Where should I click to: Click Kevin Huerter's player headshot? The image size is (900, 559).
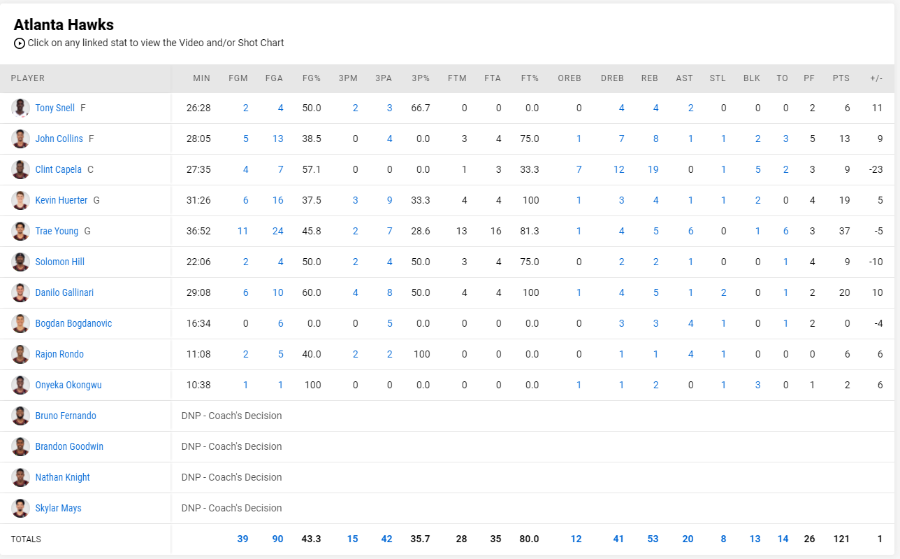(x=20, y=200)
